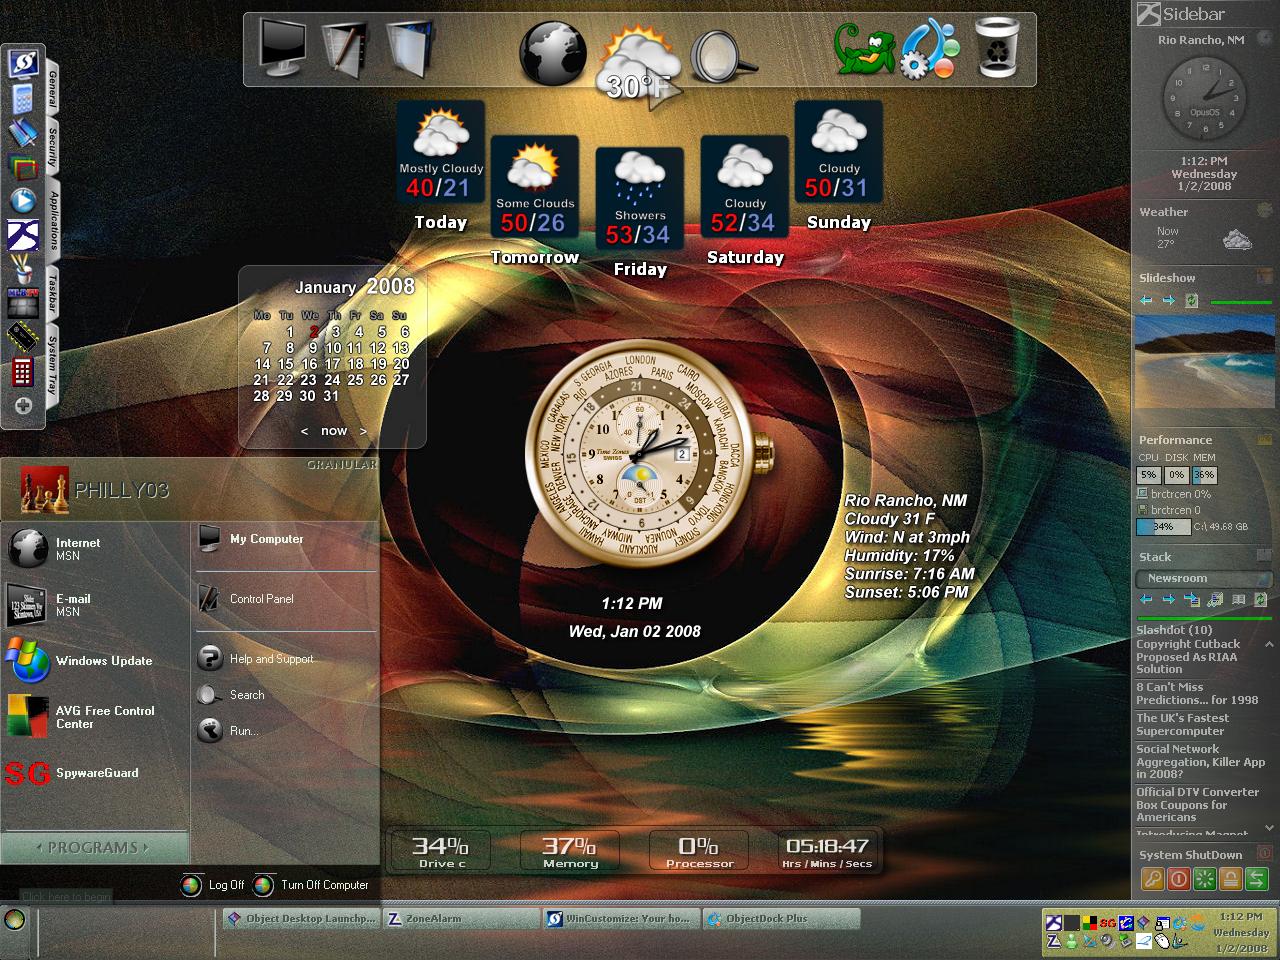
Task: Click the red power-off icon in System ShutDown
Action: point(1179,878)
